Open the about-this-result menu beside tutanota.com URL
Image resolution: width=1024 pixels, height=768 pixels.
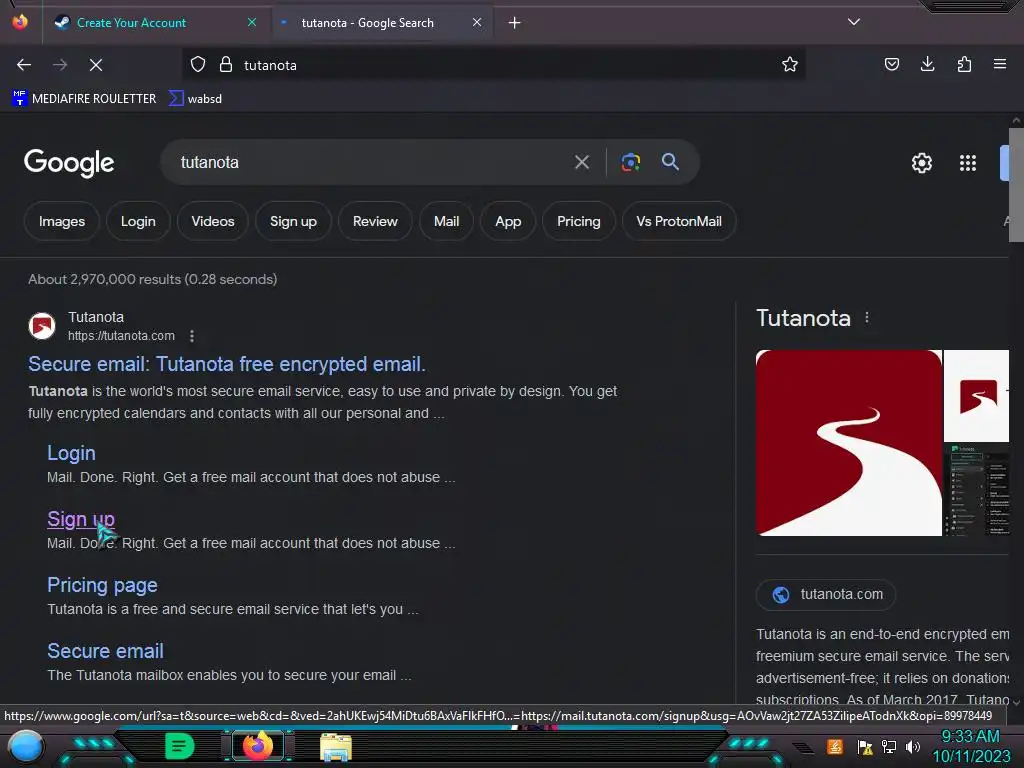tap(192, 336)
